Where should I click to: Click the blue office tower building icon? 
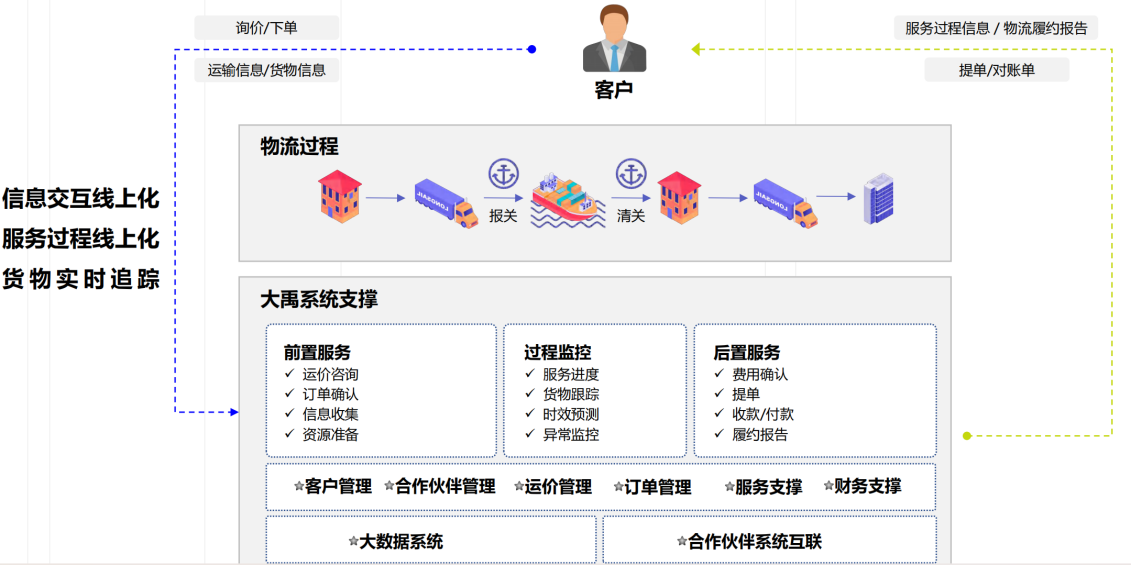point(879,198)
